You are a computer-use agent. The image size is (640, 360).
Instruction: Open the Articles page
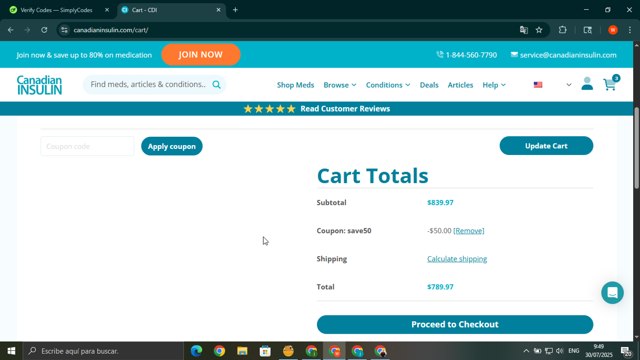coord(460,85)
